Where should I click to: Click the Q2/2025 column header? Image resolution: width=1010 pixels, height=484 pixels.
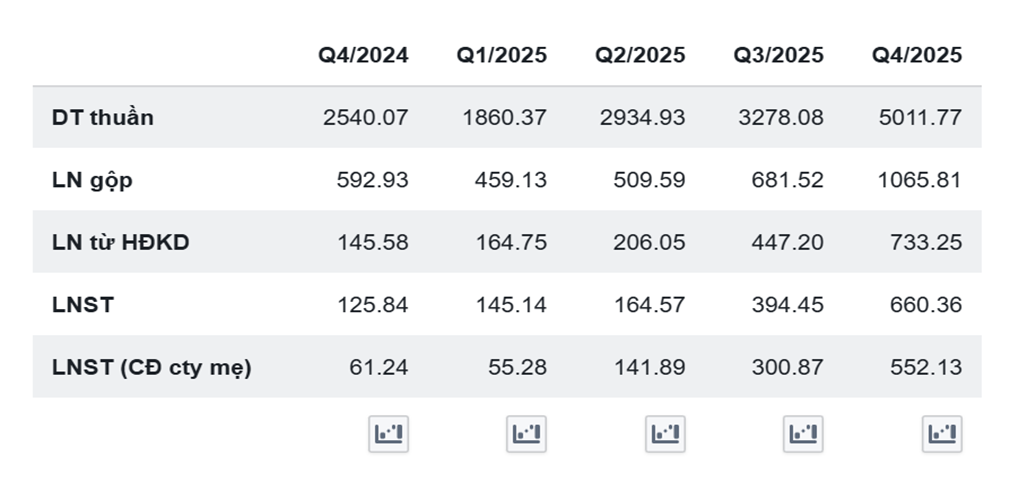click(640, 55)
